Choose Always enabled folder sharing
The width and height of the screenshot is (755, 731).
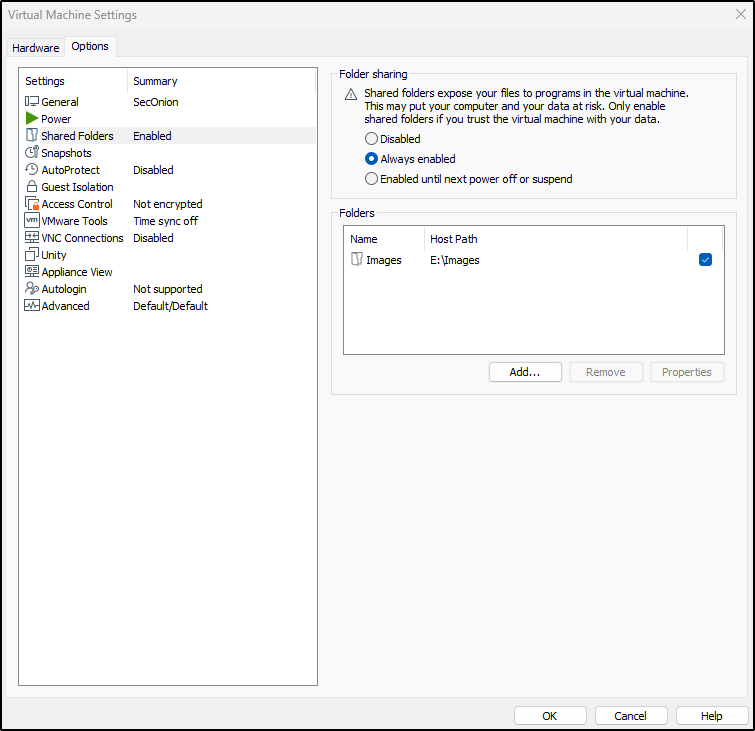(372, 159)
